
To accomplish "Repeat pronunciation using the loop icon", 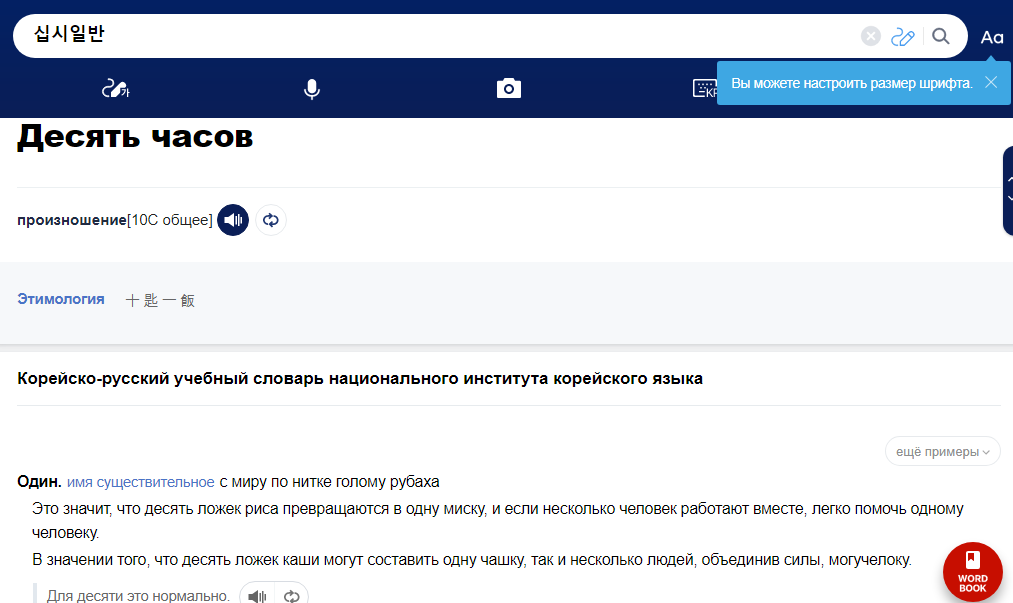I will click(x=271, y=220).
